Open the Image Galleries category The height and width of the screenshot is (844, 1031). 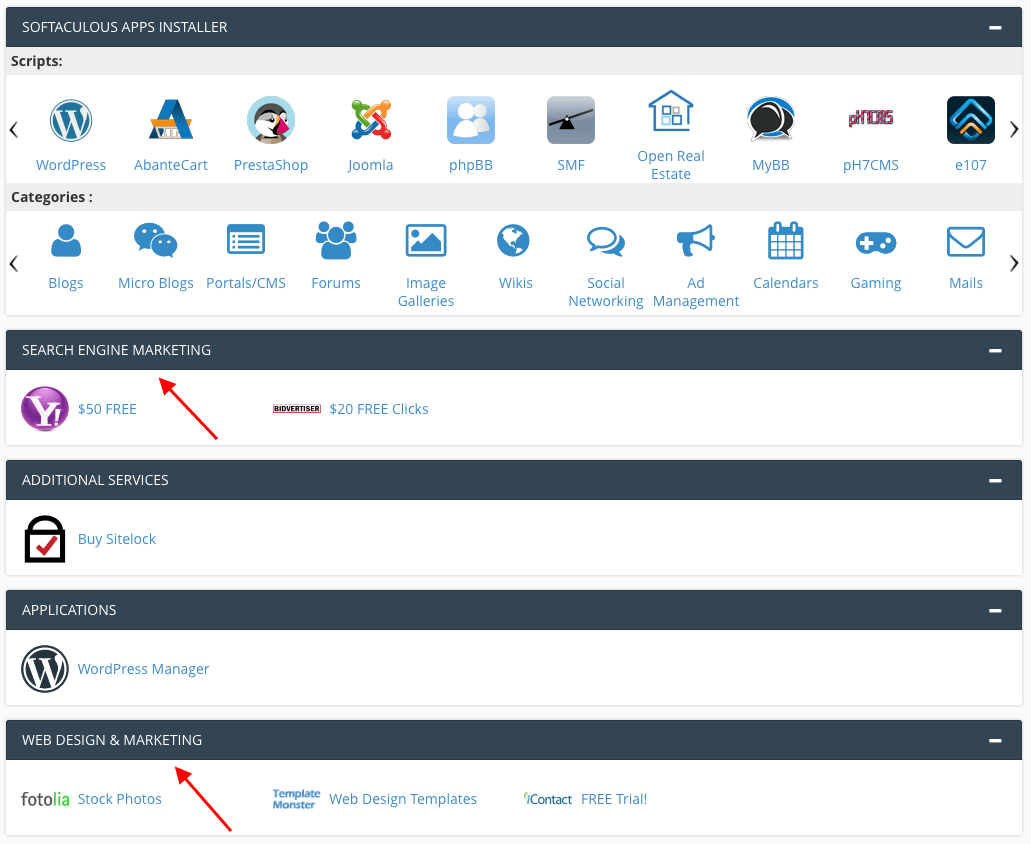[x=426, y=242]
